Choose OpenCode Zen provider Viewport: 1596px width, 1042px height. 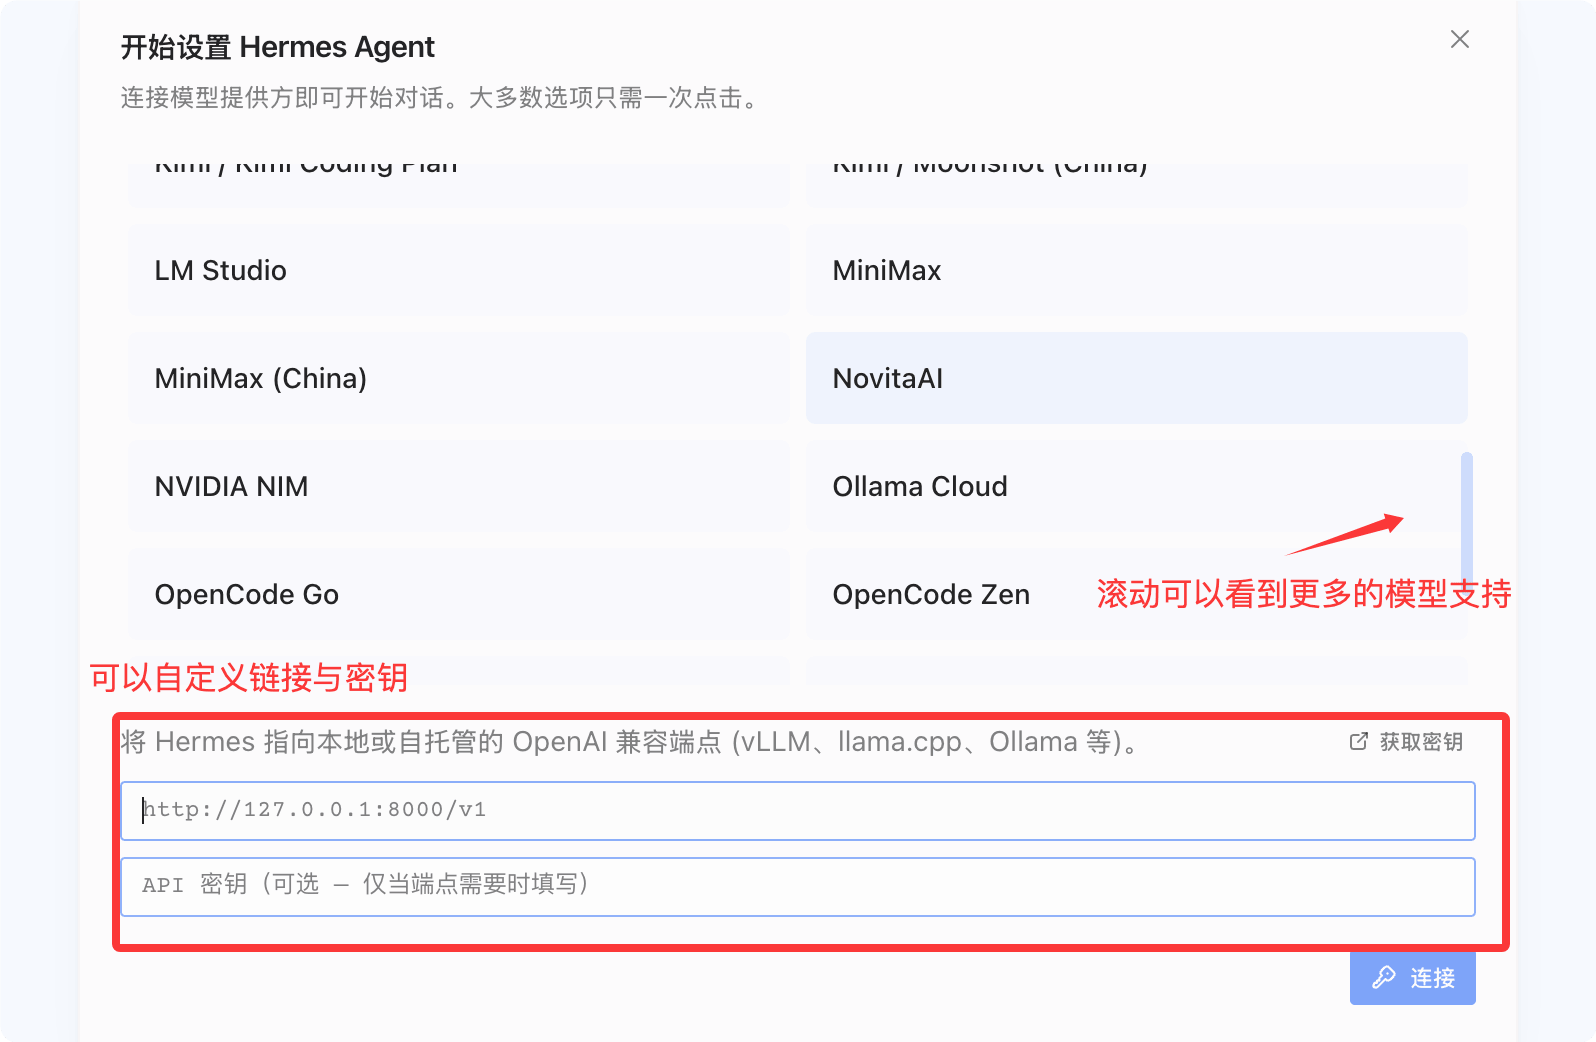tap(1137, 594)
